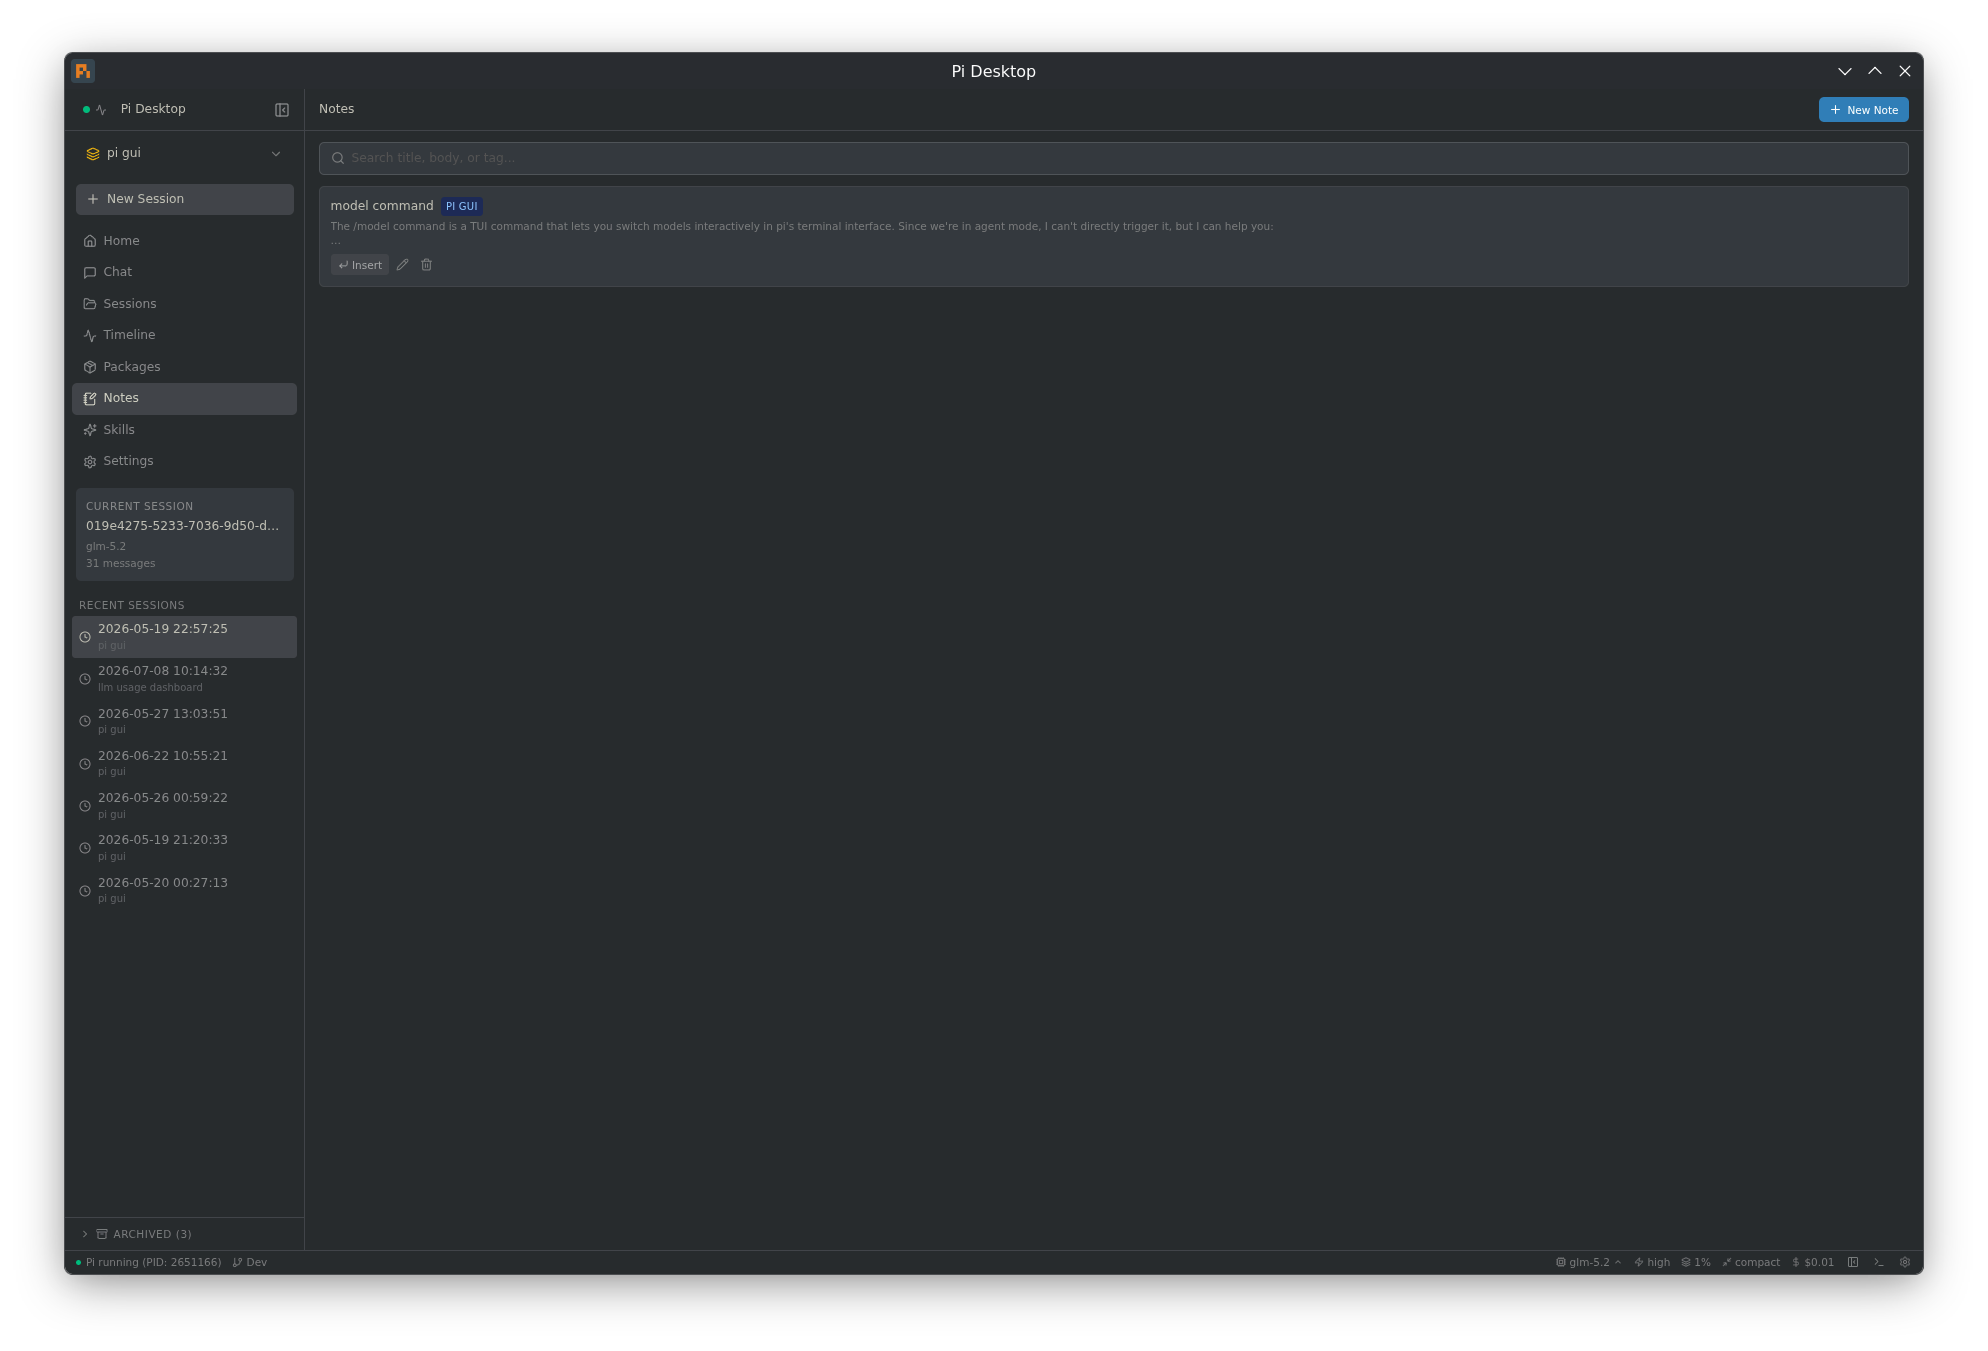Open the glm-5.2 model selector in status bar
This screenshot has width=1988, height=1351.
pos(1588,1262)
